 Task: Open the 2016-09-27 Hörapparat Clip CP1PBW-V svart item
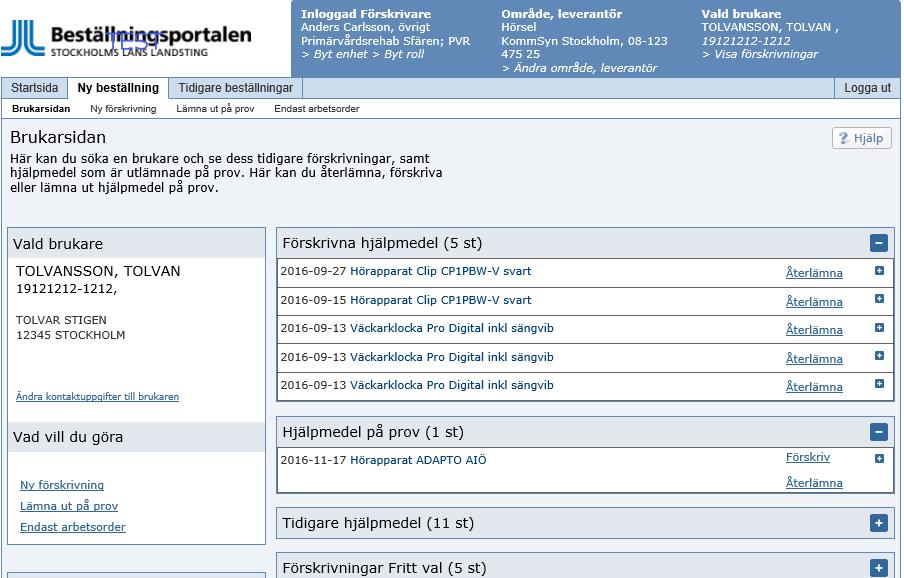click(x=440, y=271)
